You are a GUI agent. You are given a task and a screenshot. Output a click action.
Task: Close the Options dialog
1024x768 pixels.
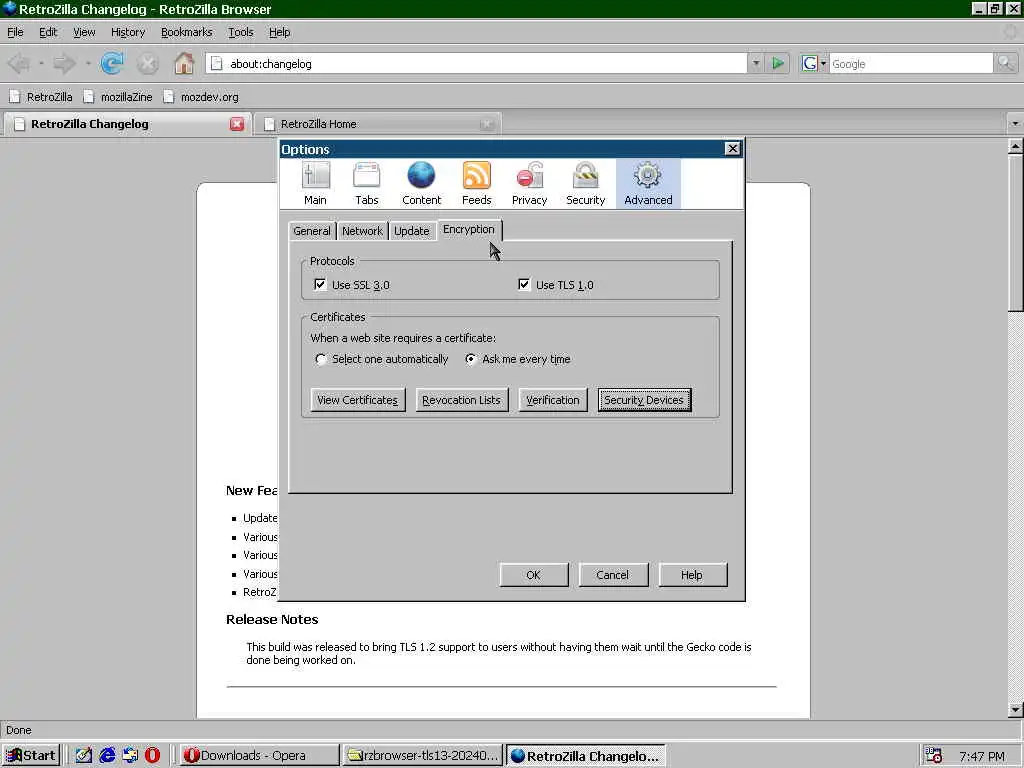(x=733, y=149)
